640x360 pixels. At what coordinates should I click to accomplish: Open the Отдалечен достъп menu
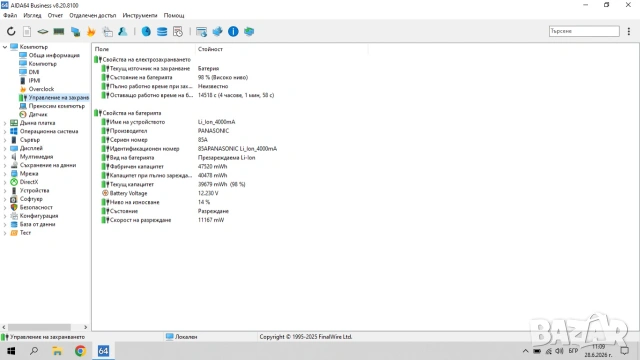[x=93, y=15]
